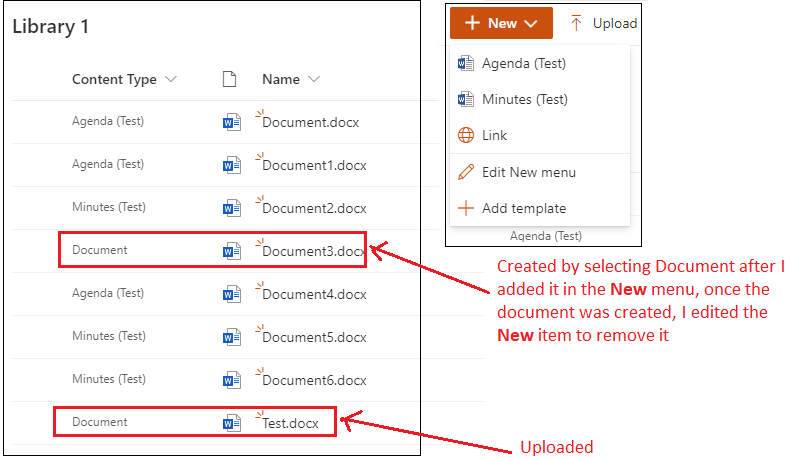Expand the Name column dropdown
The height and width of the screenshot is (459, 788).
314,79
